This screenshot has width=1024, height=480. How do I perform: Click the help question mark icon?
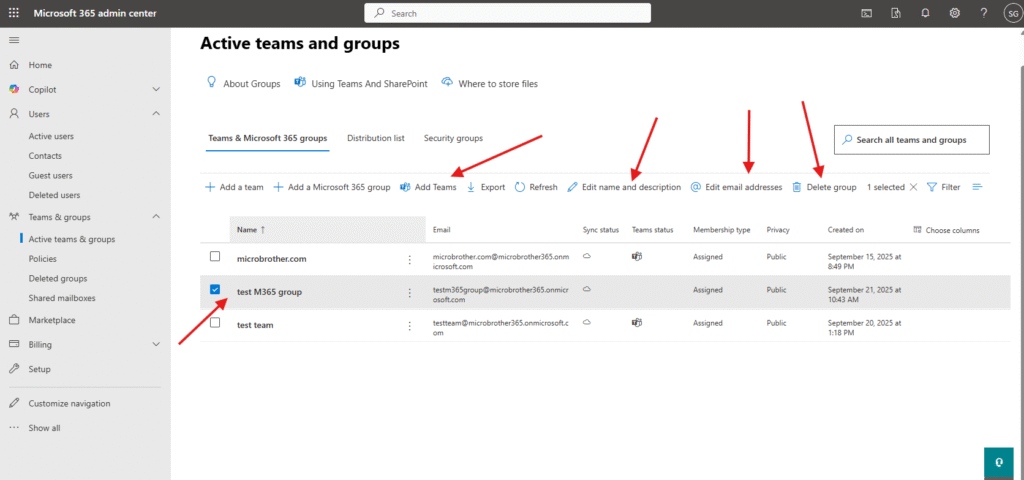tap(984, 13)
